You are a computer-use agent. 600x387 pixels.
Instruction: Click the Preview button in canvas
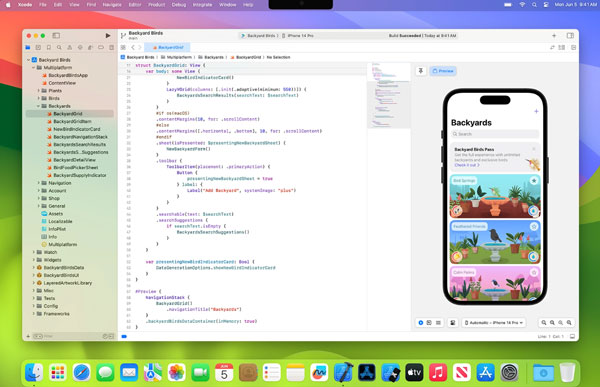pyautogui.click(x=443, y=71)
